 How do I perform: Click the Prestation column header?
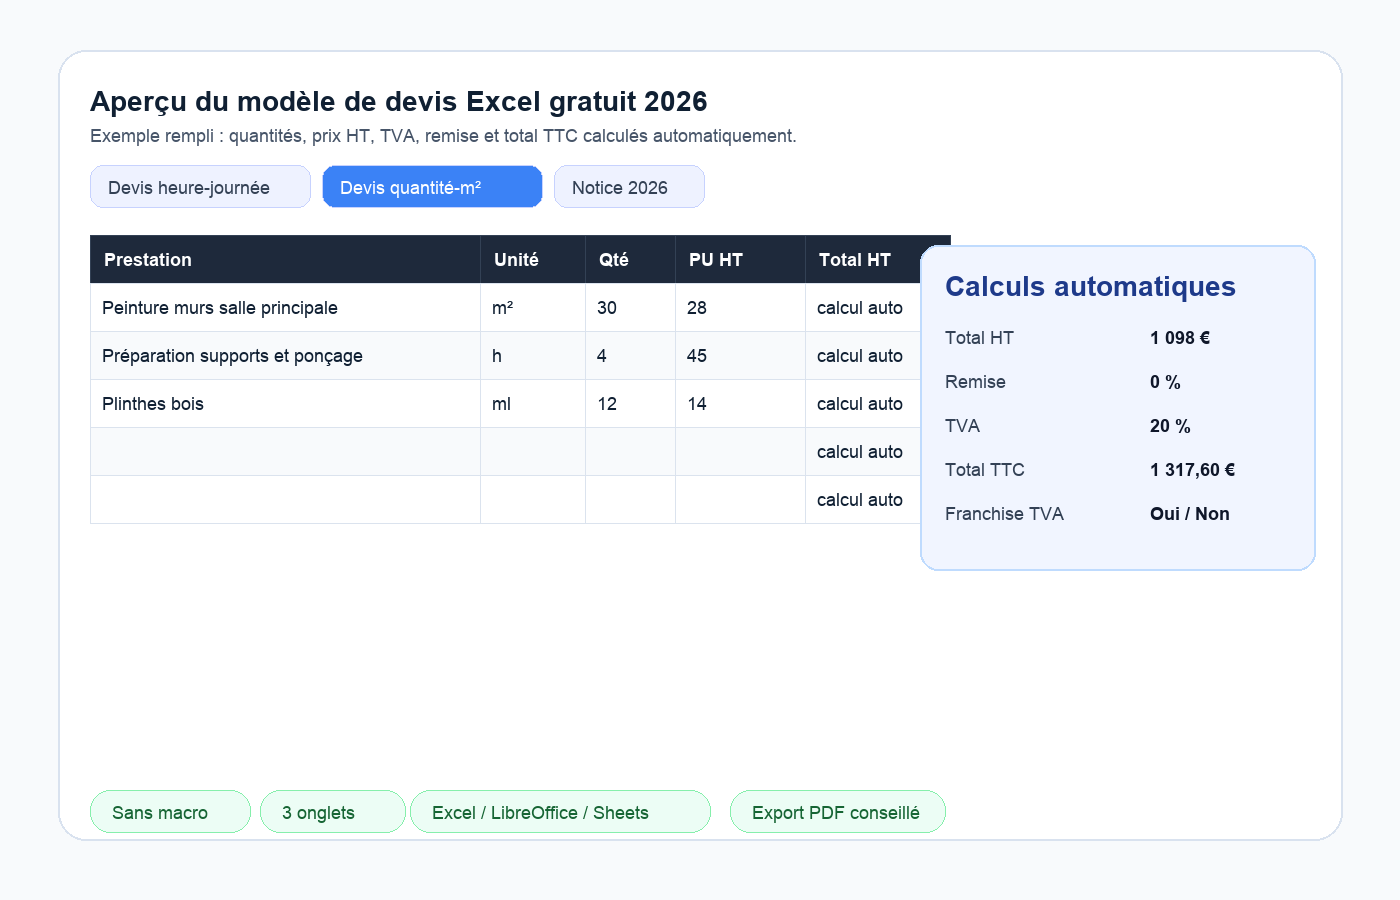285,260
